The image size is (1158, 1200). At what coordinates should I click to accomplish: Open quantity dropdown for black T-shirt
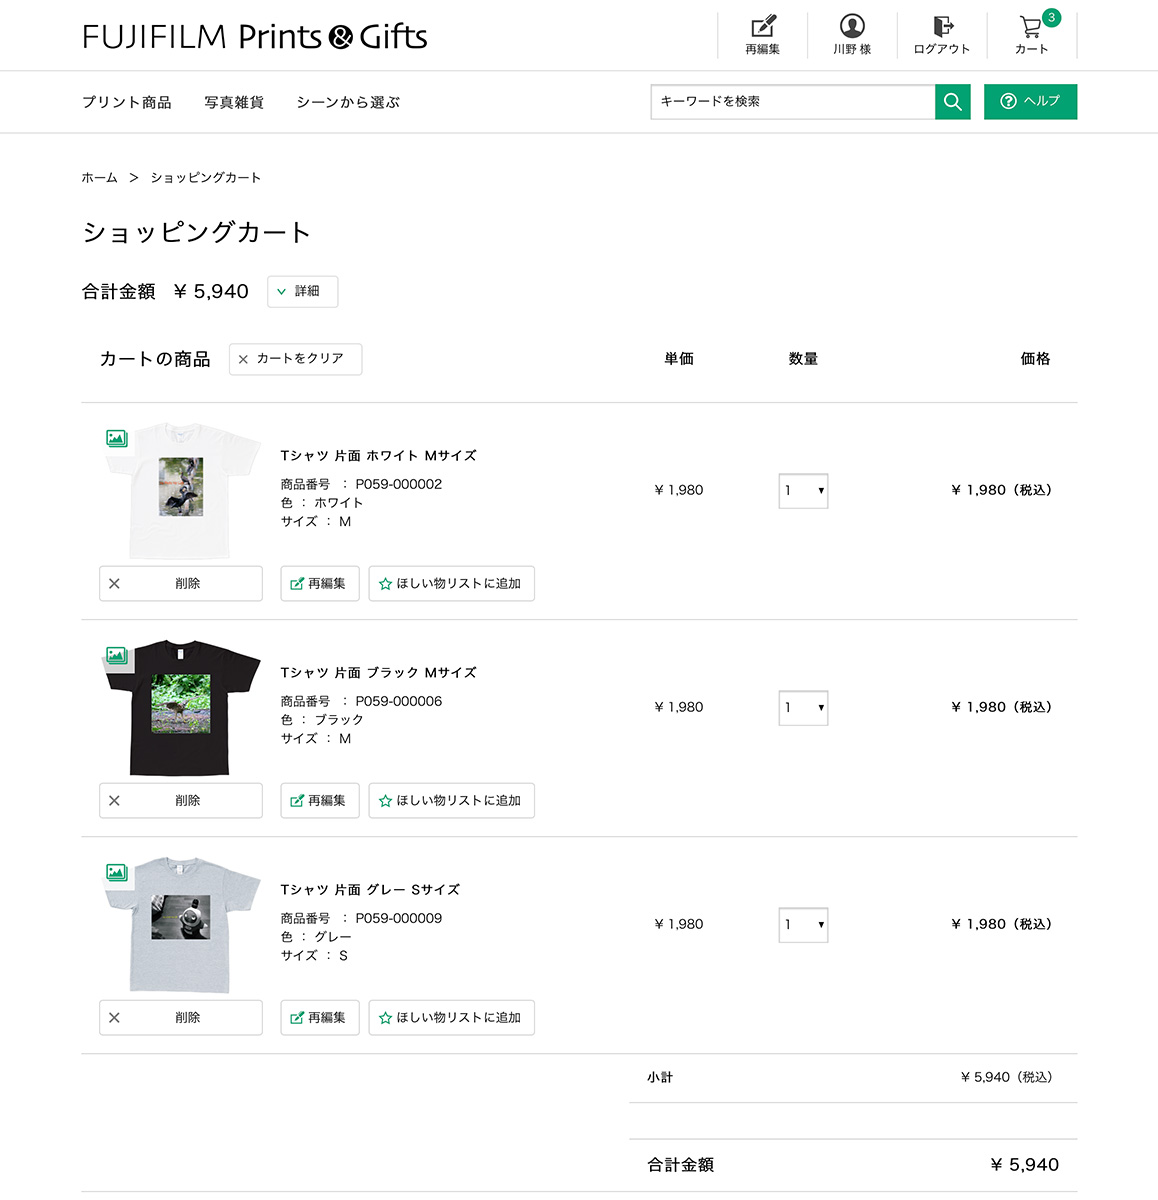[x=803, y=708]
